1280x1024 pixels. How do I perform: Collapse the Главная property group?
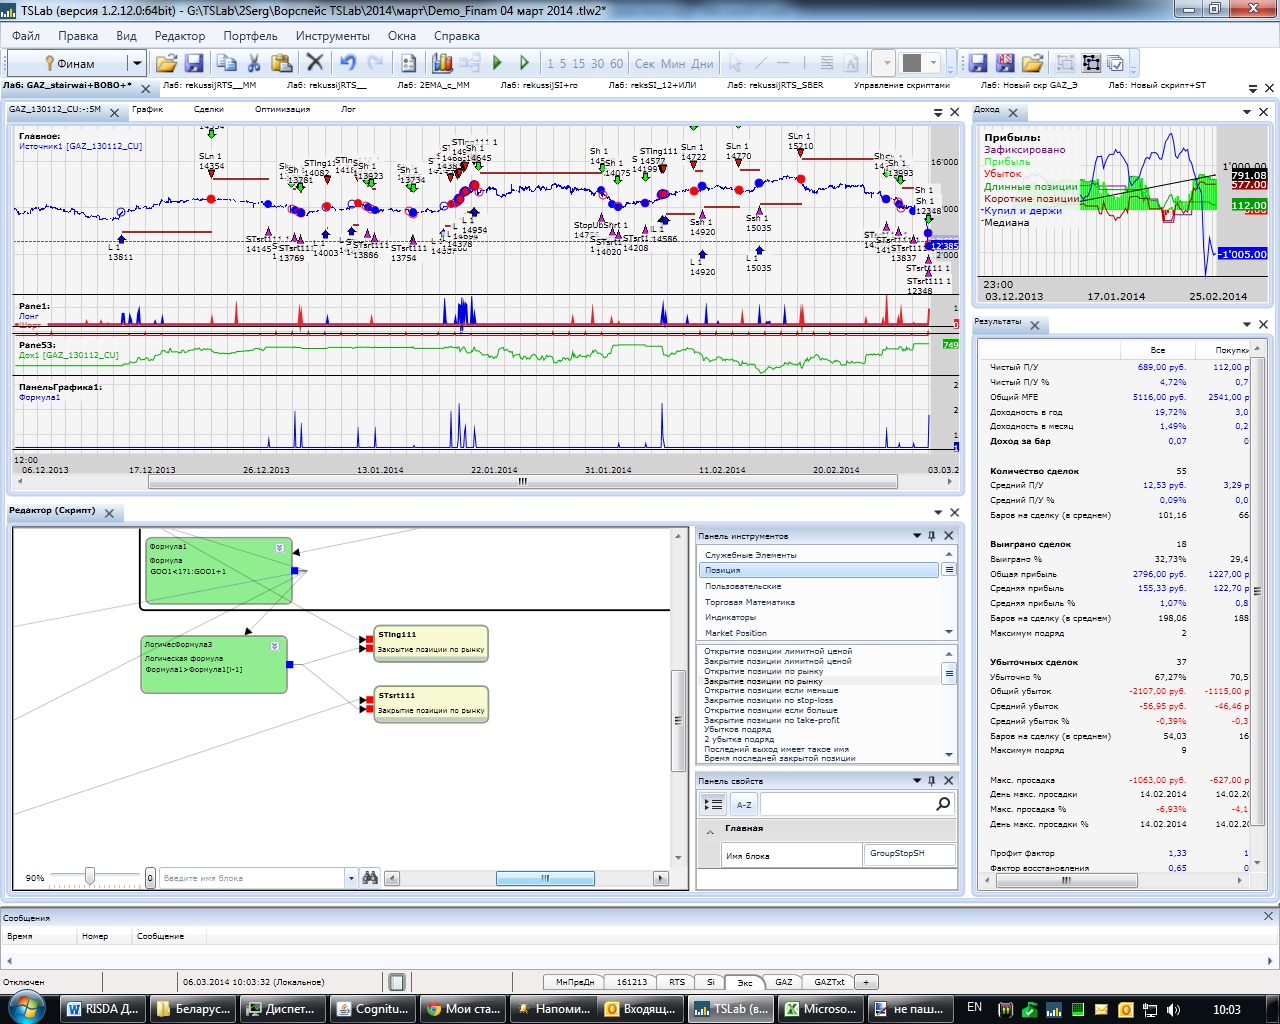tap(710, 830)
